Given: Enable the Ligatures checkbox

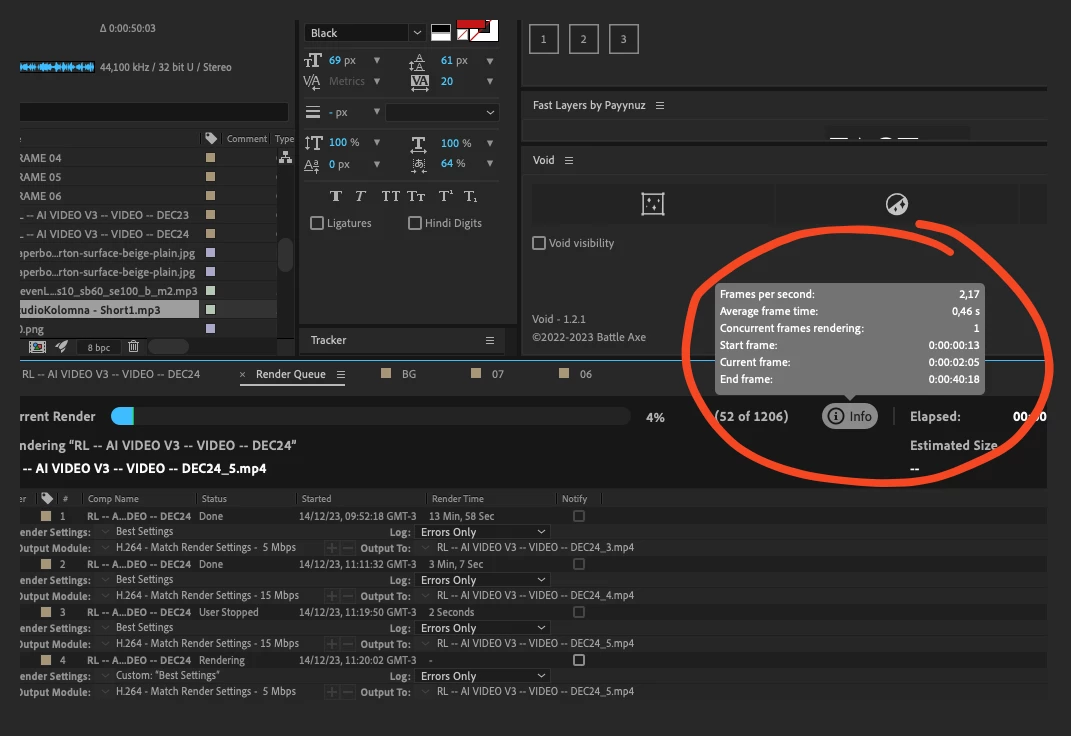Looking at the screenshot, I should tap(317, 223).
